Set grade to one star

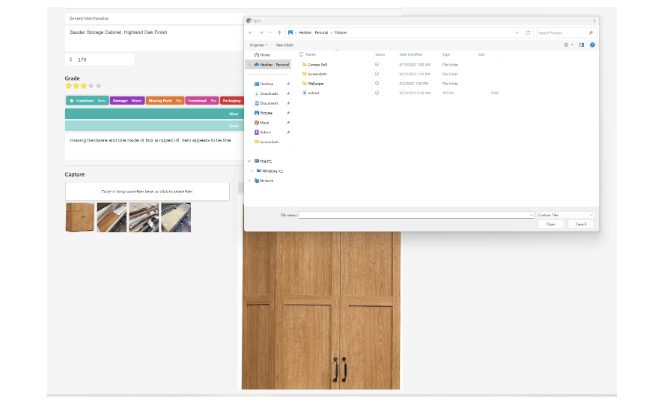[x=69, y=86]
